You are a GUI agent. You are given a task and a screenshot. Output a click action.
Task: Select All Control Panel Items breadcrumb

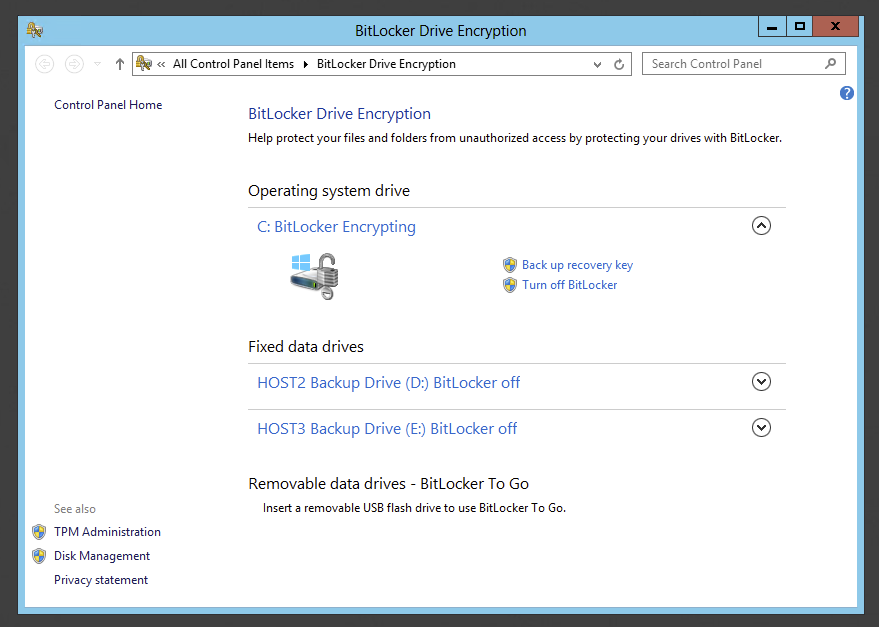pyautogui.click(x=233, y=64)
